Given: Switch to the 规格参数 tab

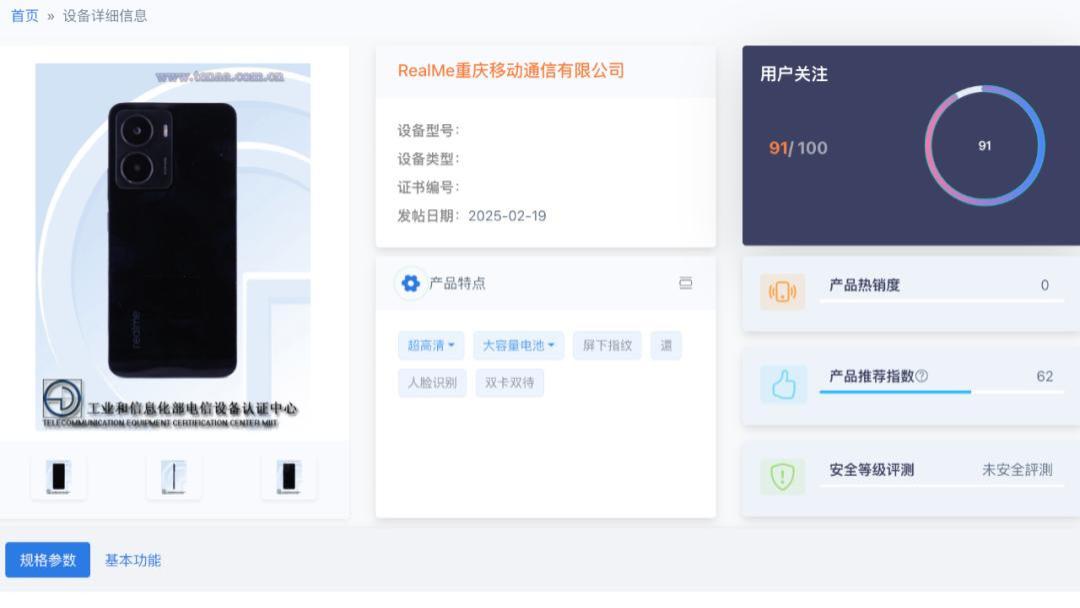Looking at the screenshot, I should 48,560.
